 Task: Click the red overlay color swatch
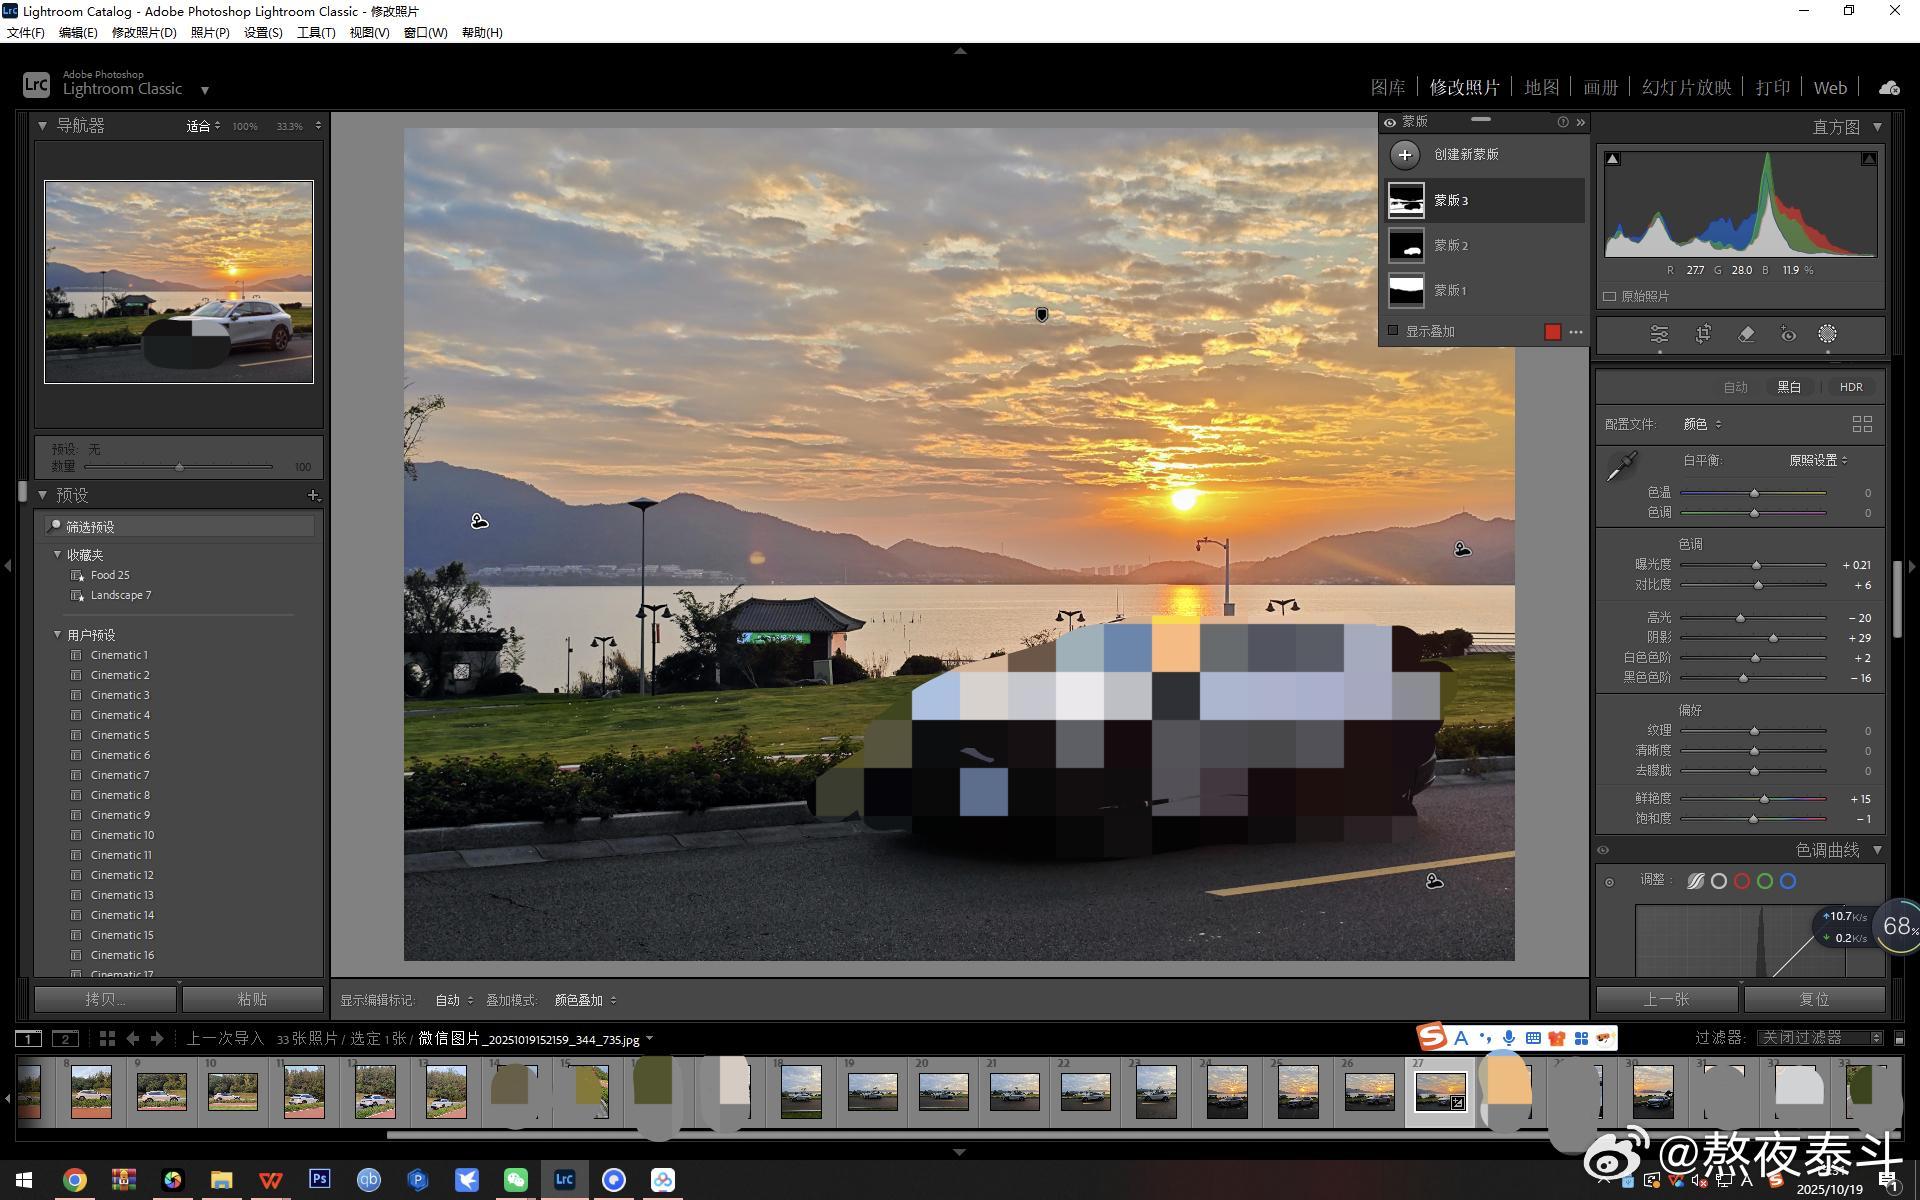tap(1552, 332)
